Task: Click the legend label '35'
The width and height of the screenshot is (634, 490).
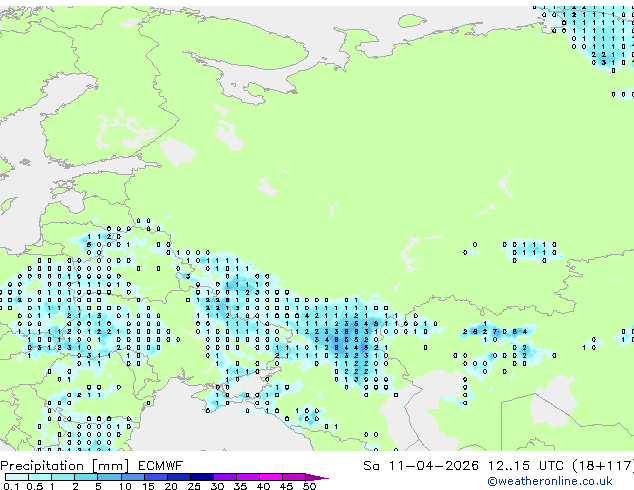Action: [240, 486]
